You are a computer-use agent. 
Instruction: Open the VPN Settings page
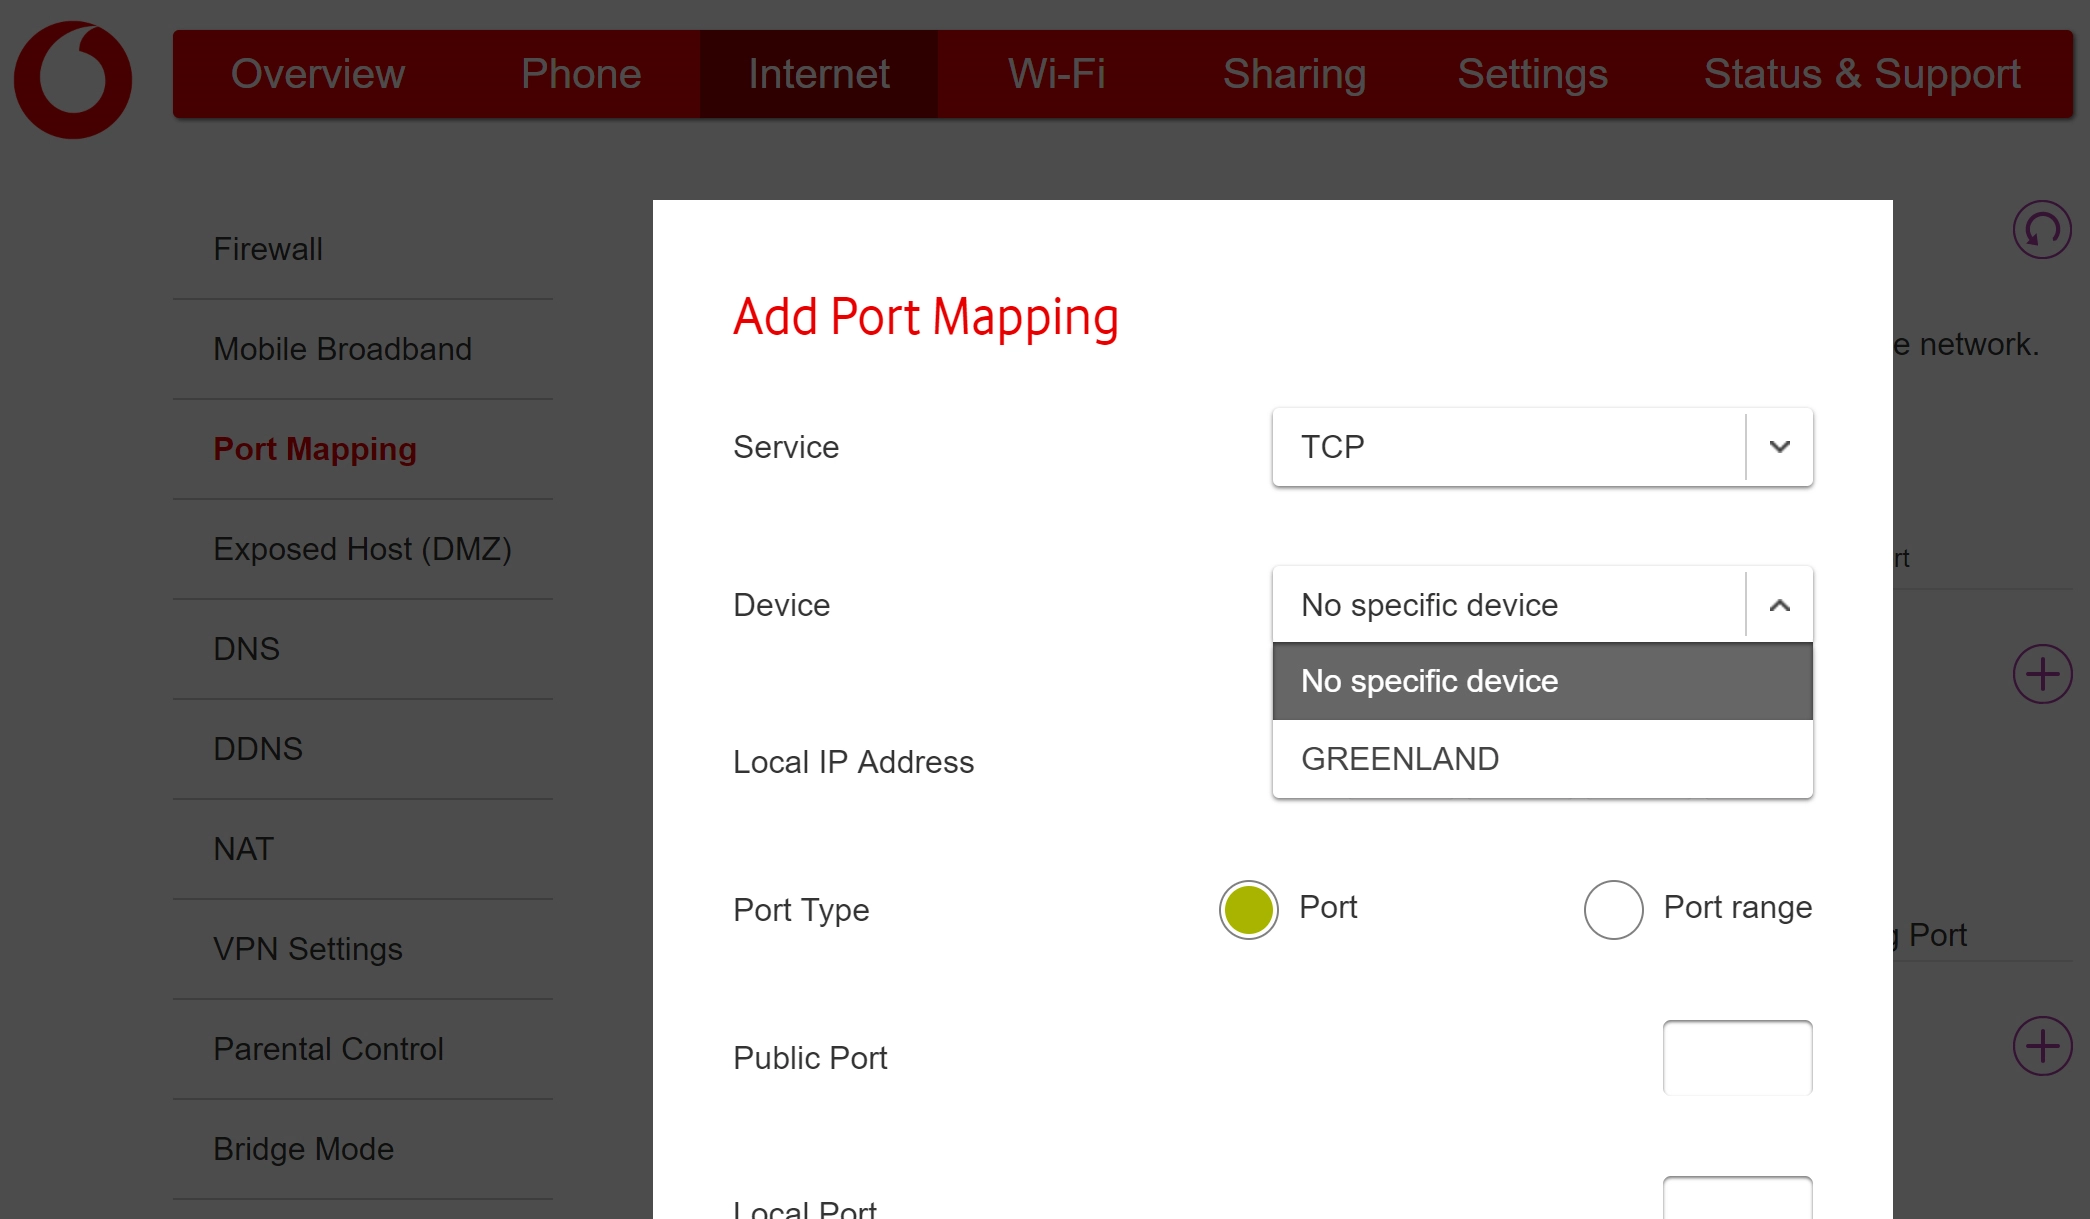pyautogui.click(x=307, y=949)
